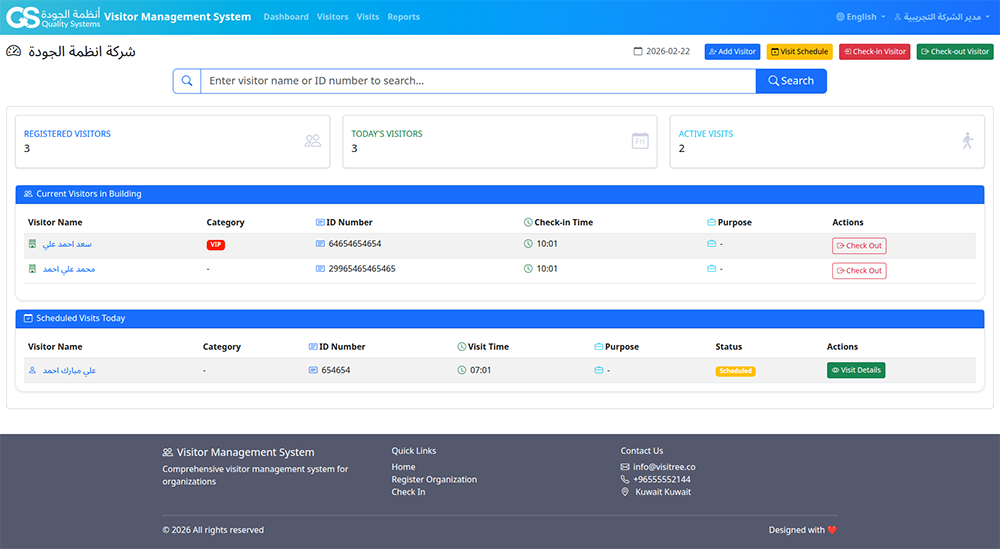1000x549 pixels.
Task: Go to the Reports navigation item
Action: tap(403, 17)
